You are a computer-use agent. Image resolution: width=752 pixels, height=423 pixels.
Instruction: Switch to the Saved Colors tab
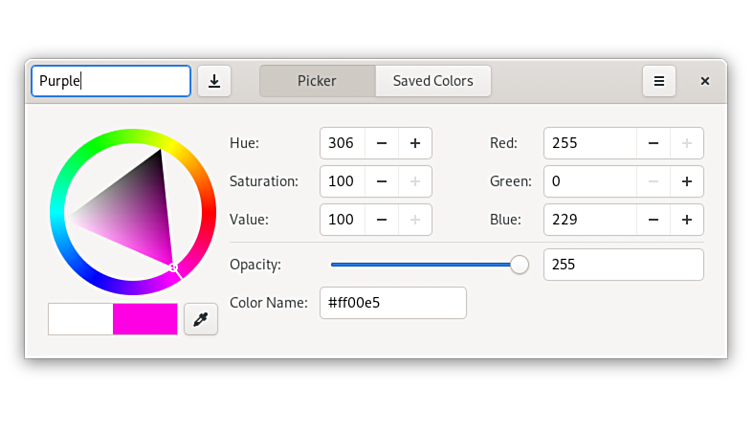click(433, 81)
